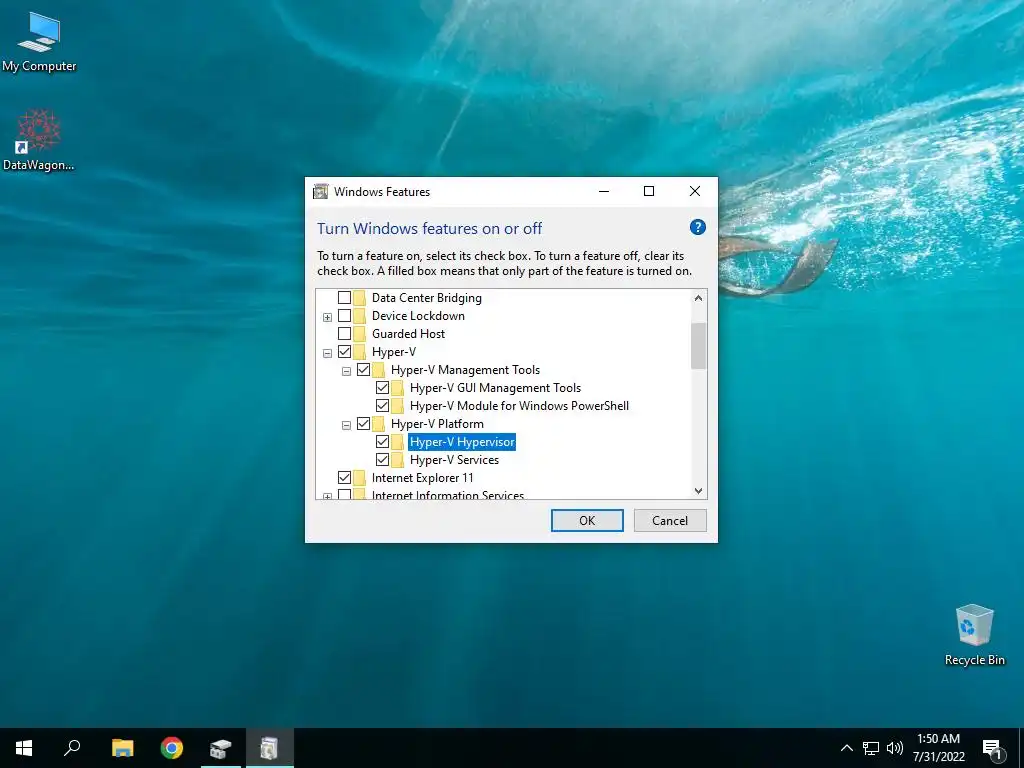Open taskbar search magnifier
The width and height of the screenshot is (1024, 768).
(72, 748)
